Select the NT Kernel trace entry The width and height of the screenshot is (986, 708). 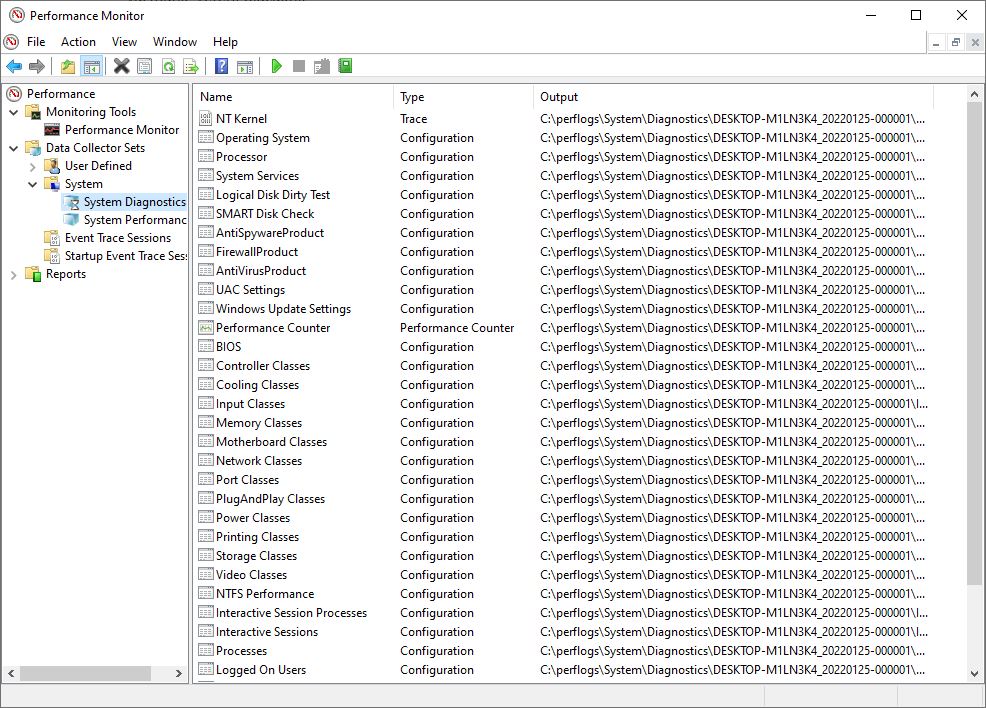241,119
